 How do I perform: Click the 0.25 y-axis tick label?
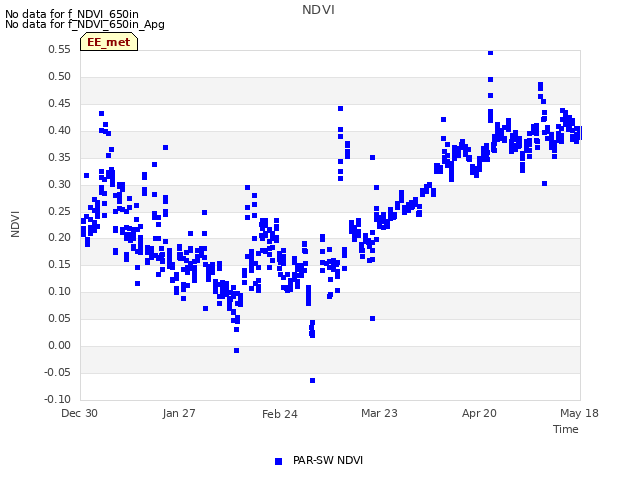[60, 211]
